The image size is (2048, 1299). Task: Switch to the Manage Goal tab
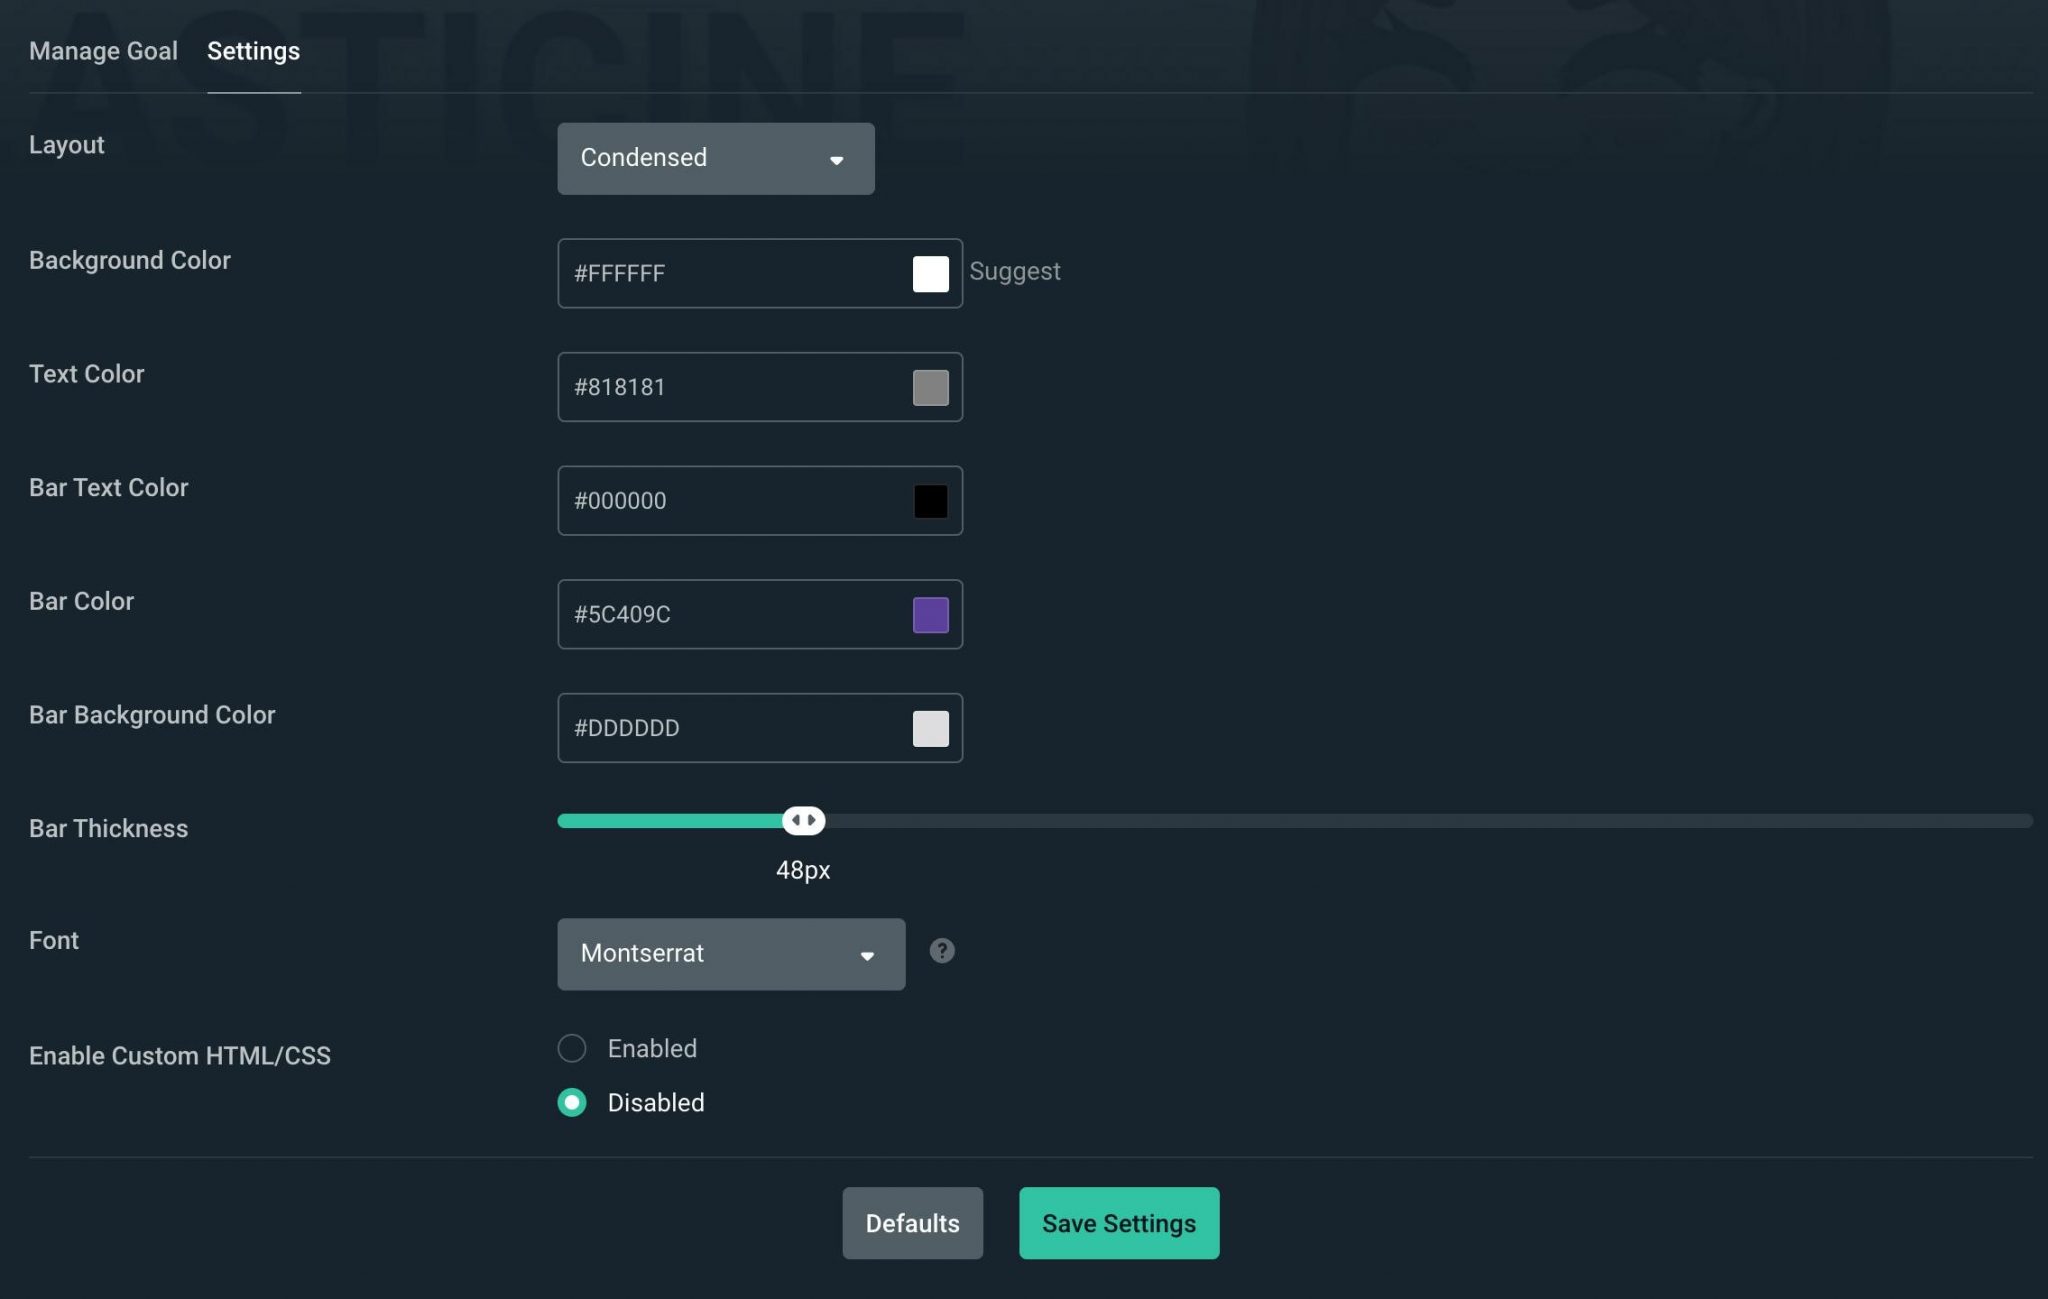(x=103, y=50)
